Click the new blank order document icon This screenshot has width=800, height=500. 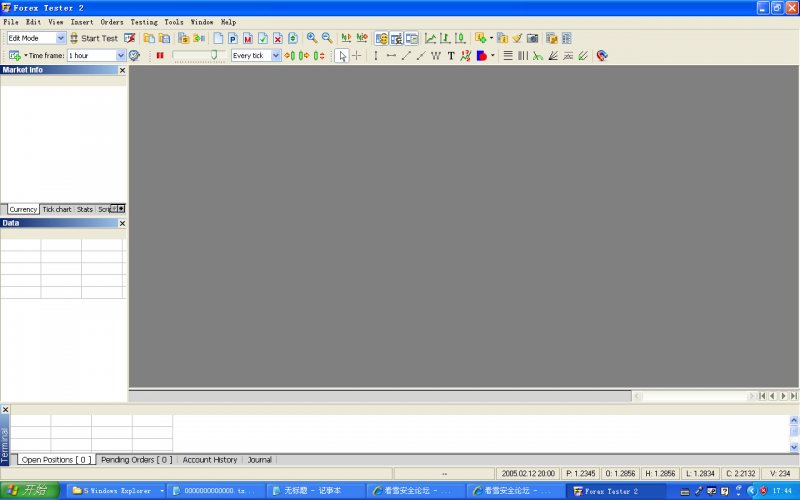coord(218,38)
